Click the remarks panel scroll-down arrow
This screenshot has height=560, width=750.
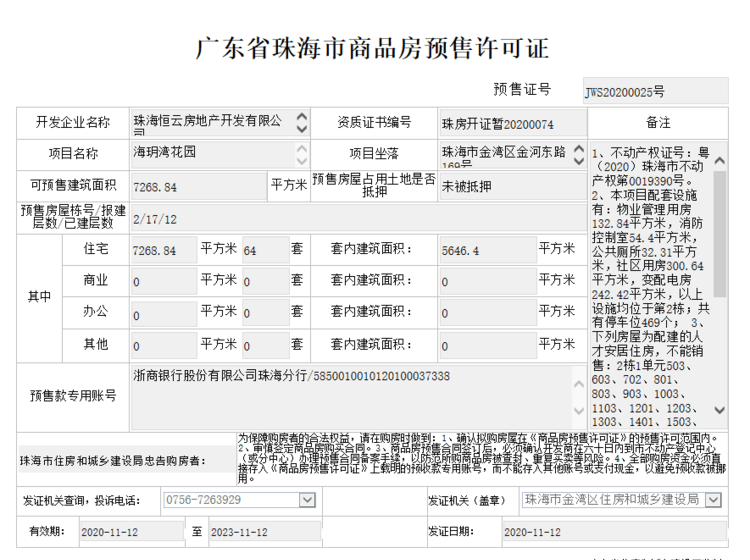coord(719,410)
